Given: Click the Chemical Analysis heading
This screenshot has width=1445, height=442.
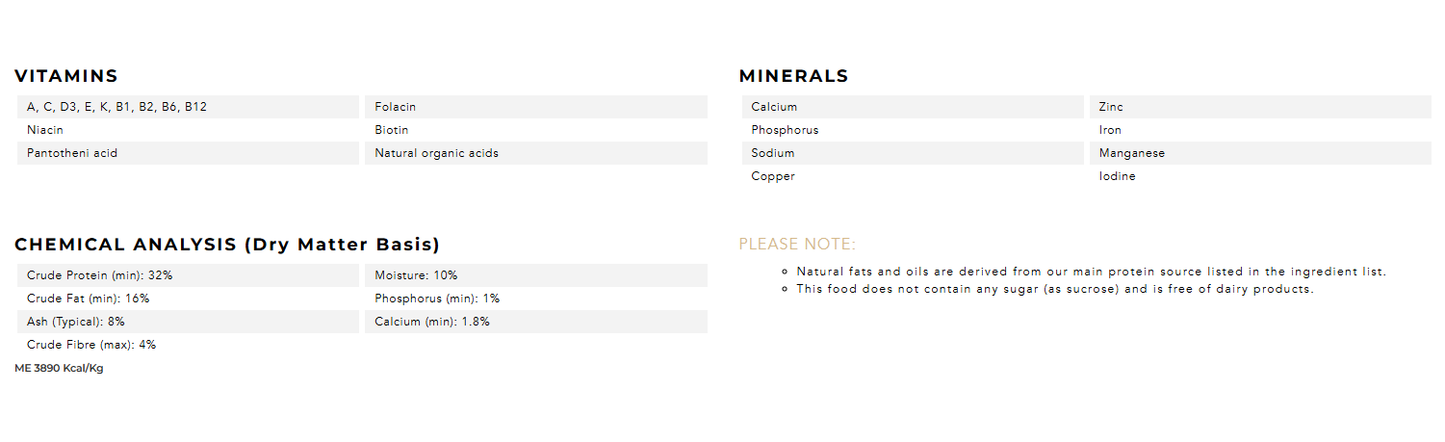Looking at the screenshot, I should (227, 245).
